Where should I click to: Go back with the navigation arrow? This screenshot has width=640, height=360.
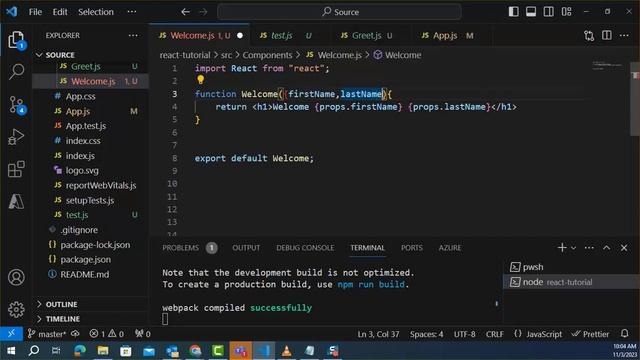pyautogui.click(x=185, y=12)
